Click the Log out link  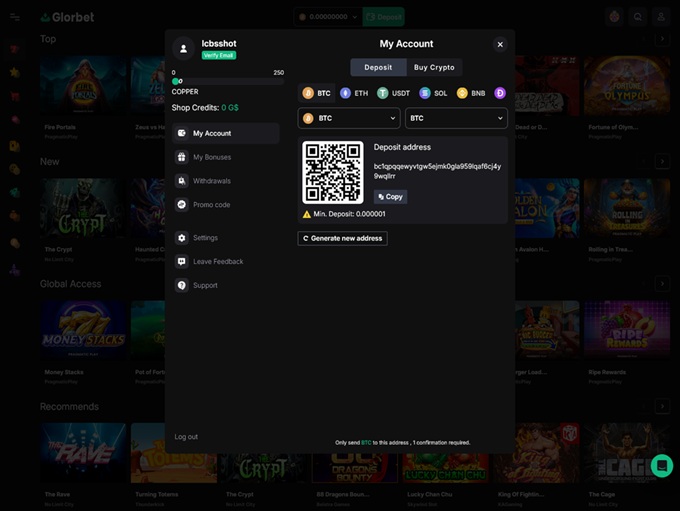click(186, 437)
